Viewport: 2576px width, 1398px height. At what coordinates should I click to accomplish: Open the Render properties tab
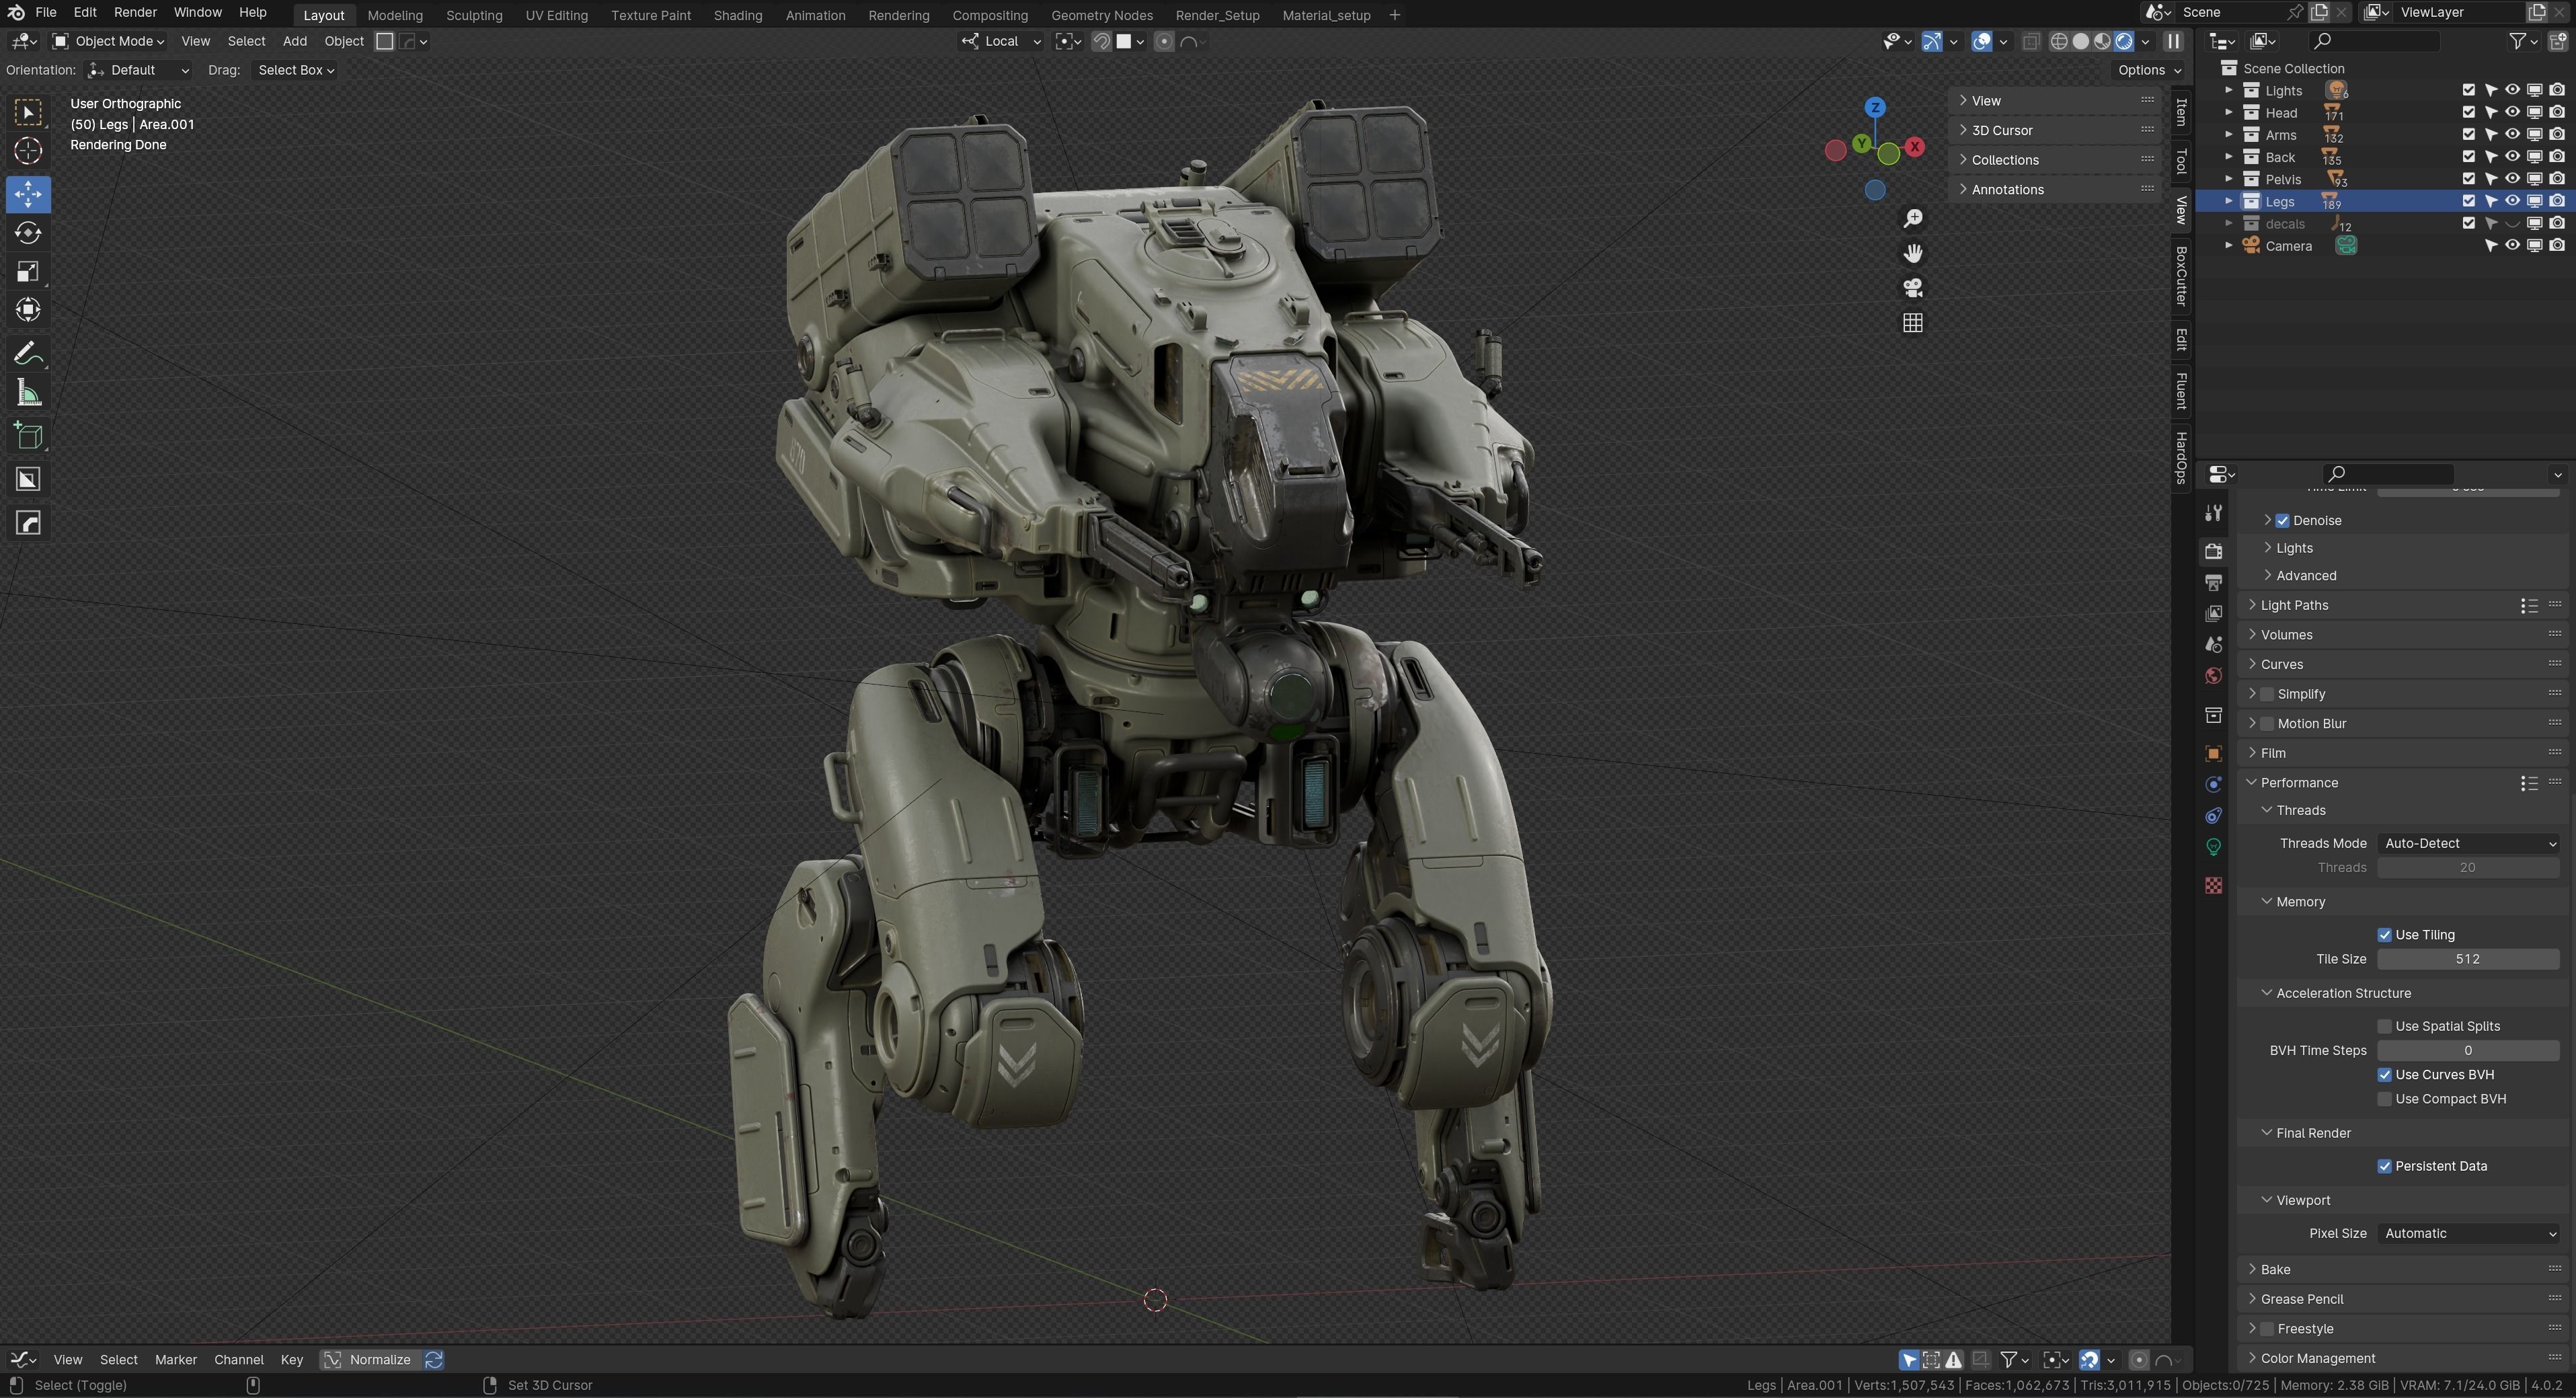coord(2213,551)
